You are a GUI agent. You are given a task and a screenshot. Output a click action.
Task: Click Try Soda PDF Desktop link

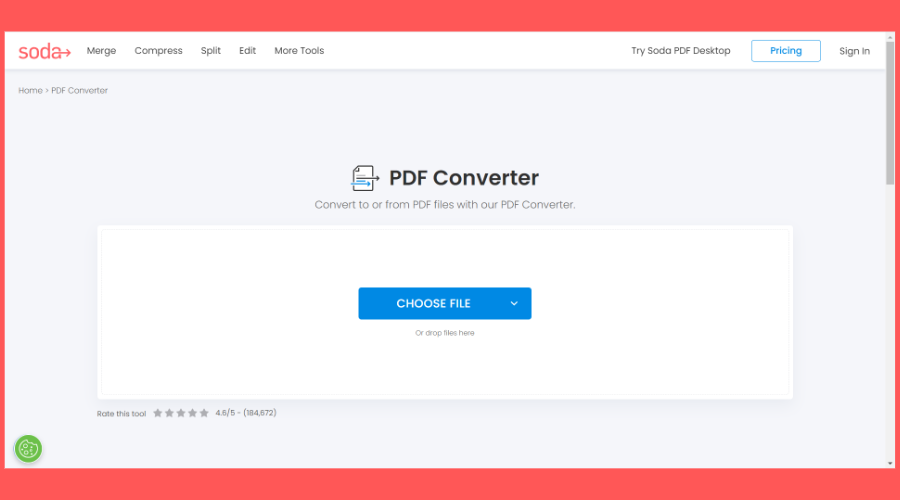pyautogui.click(x=681, y=51)
